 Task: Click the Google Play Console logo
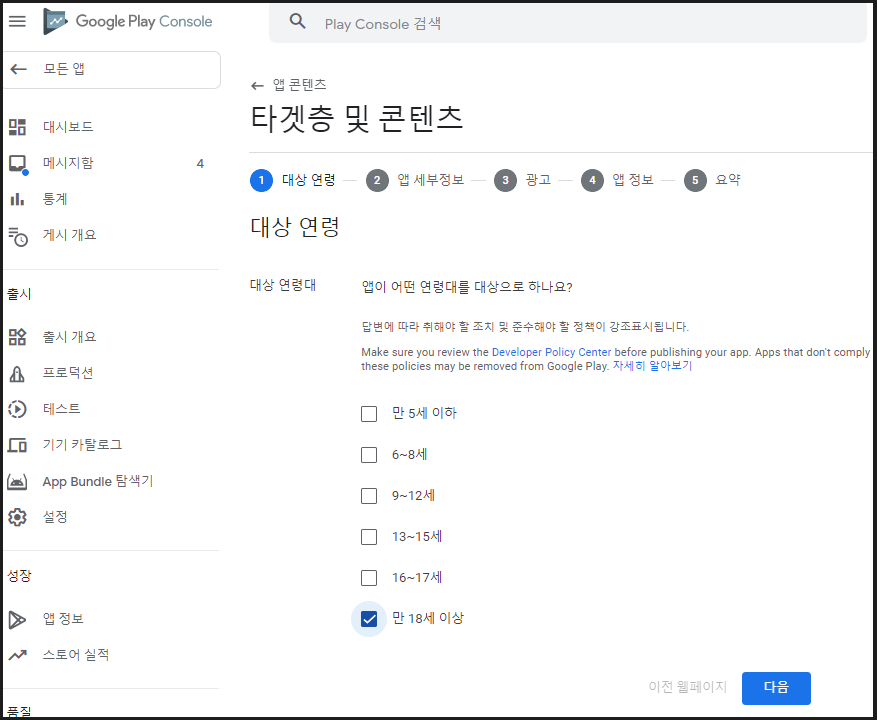click(127, 21)
